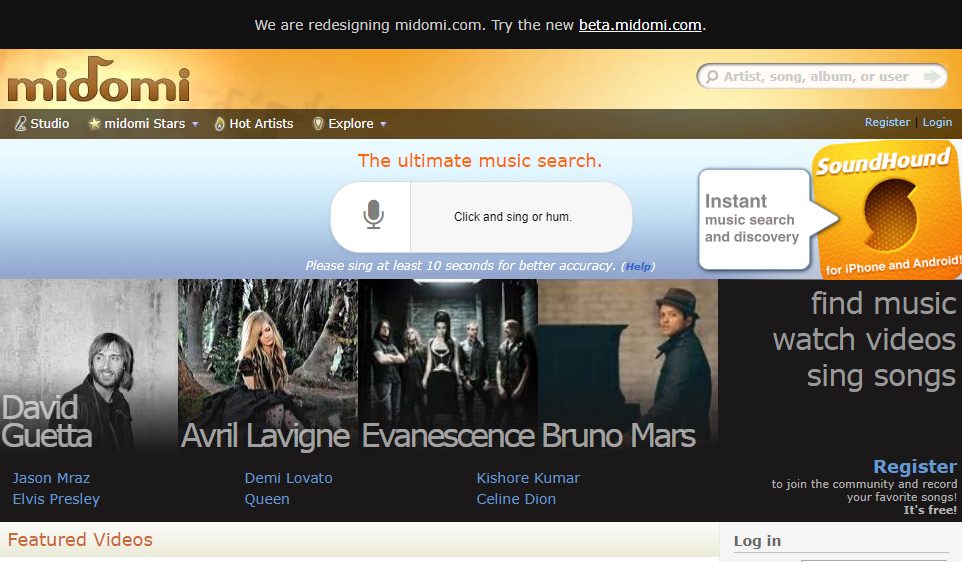Click the star icon next to midomi Stars
This screenshot has height=562, width=962.
click(94, 123)
